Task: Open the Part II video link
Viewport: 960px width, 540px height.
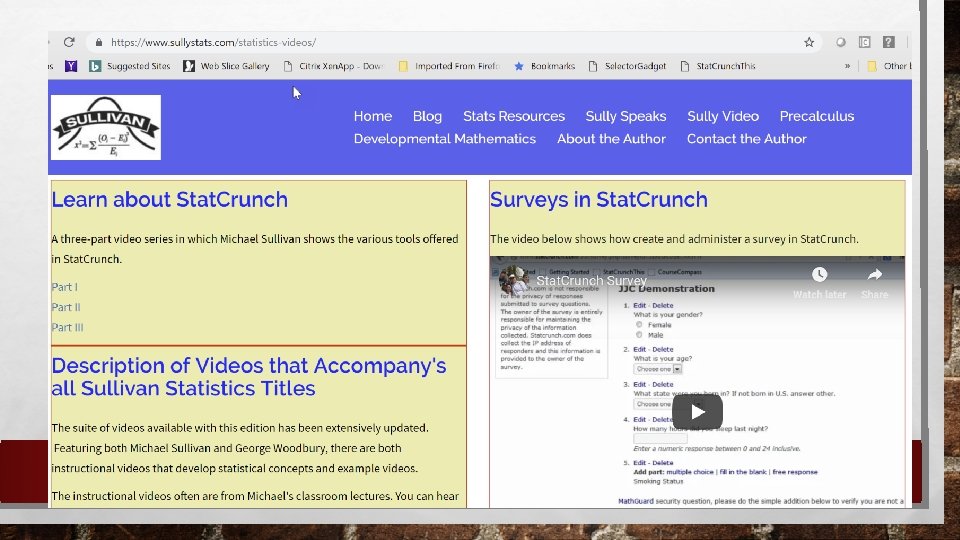Action: click(66, 307)
